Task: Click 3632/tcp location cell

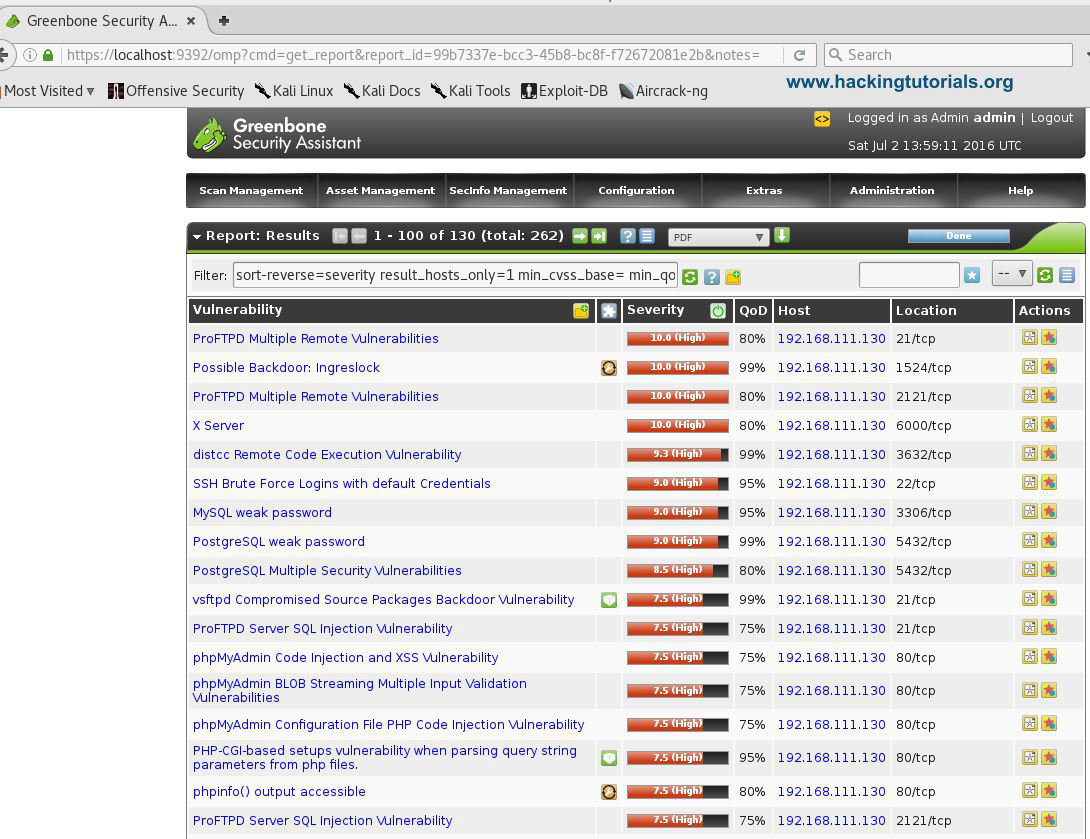Action: point(923,455)
